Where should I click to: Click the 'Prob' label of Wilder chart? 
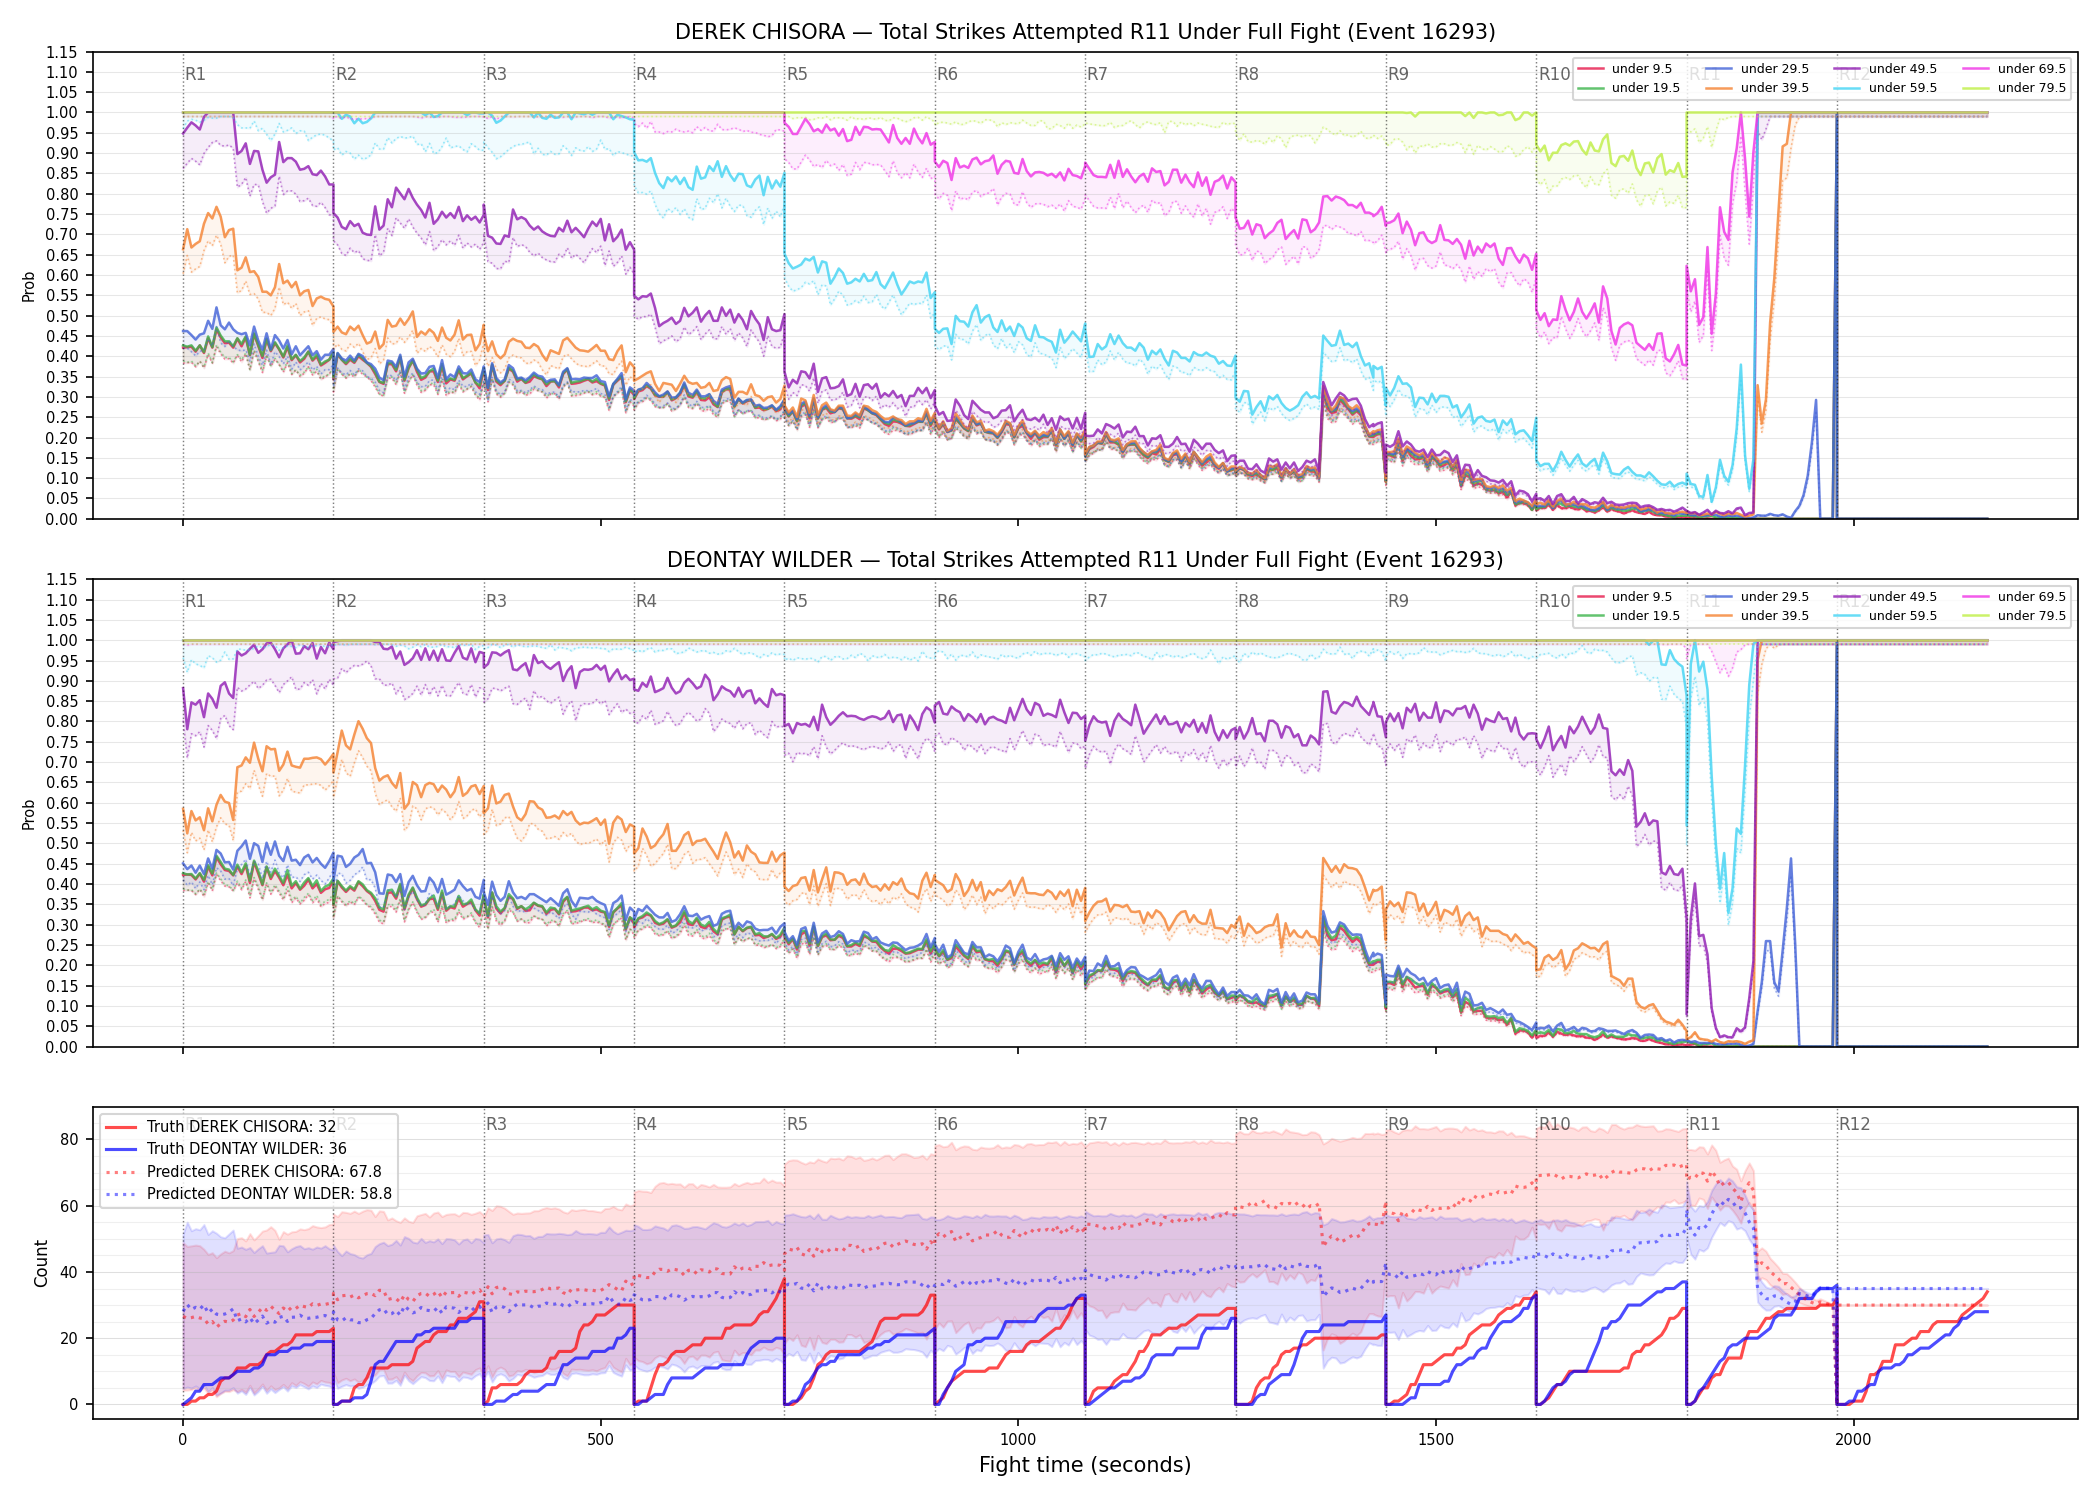pos(29,814)
